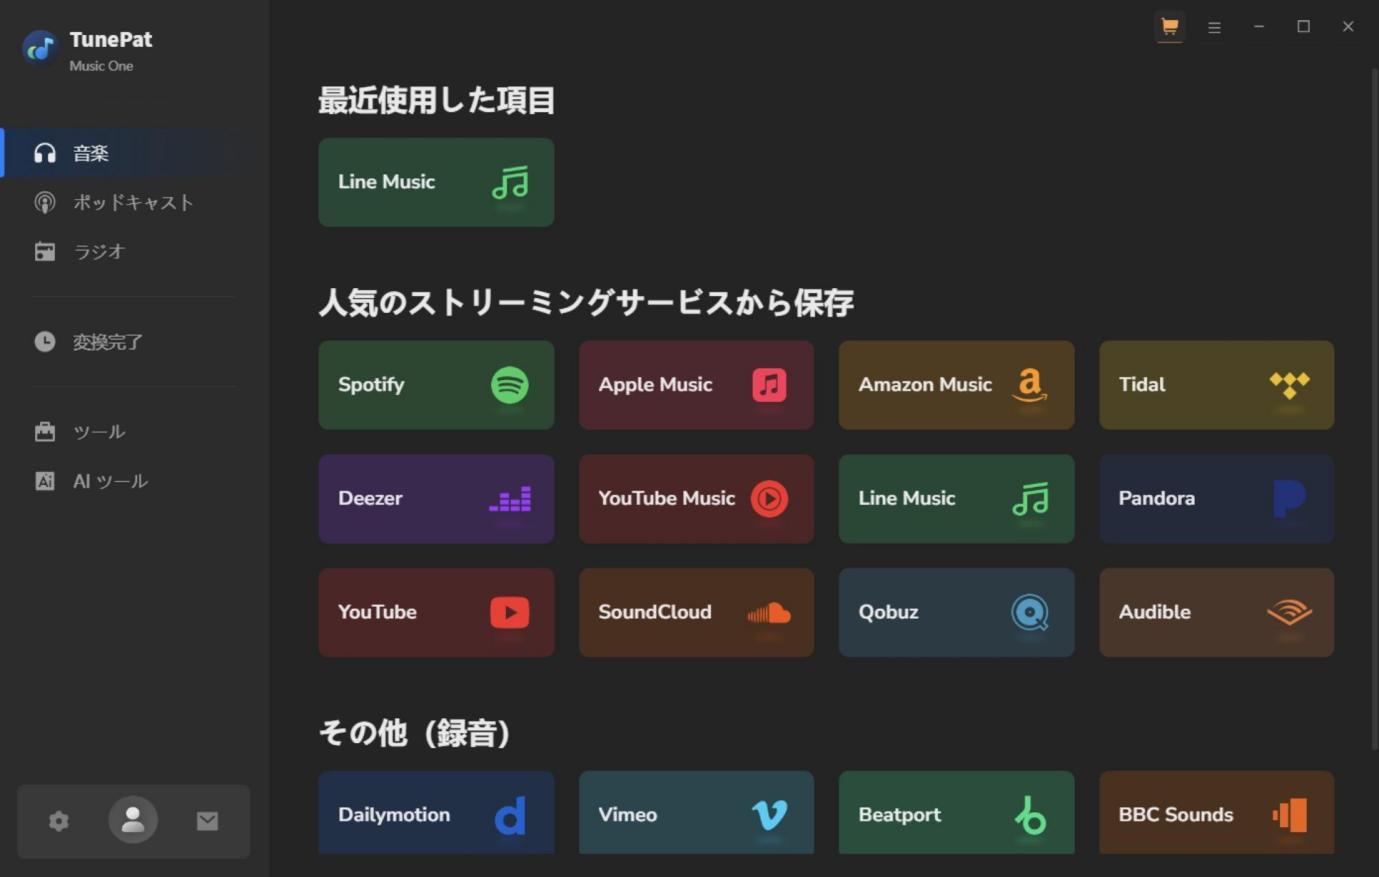Screen dimensions: 1379x877
Task: Choose Deezer text label
Action: coord(370,498)
